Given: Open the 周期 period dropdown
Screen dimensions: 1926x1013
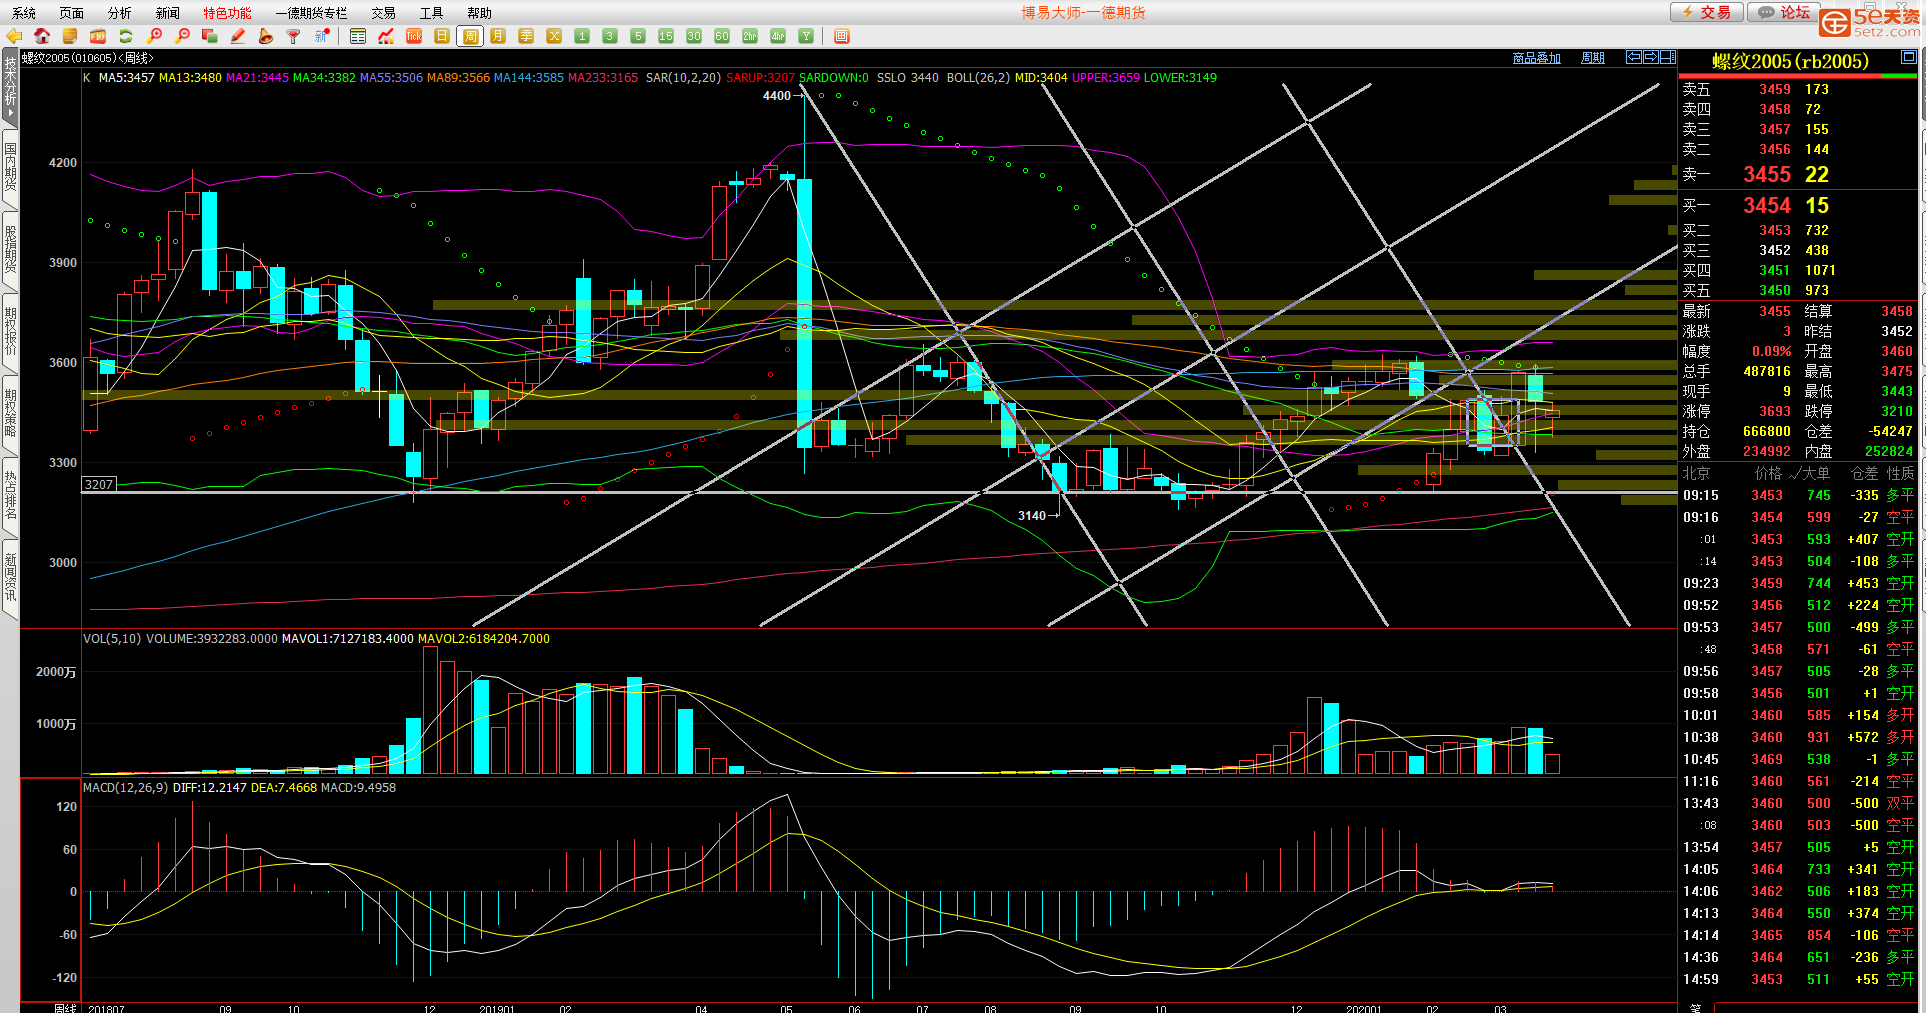Looking at the screenshot, I should click(x=1592, y=58).
